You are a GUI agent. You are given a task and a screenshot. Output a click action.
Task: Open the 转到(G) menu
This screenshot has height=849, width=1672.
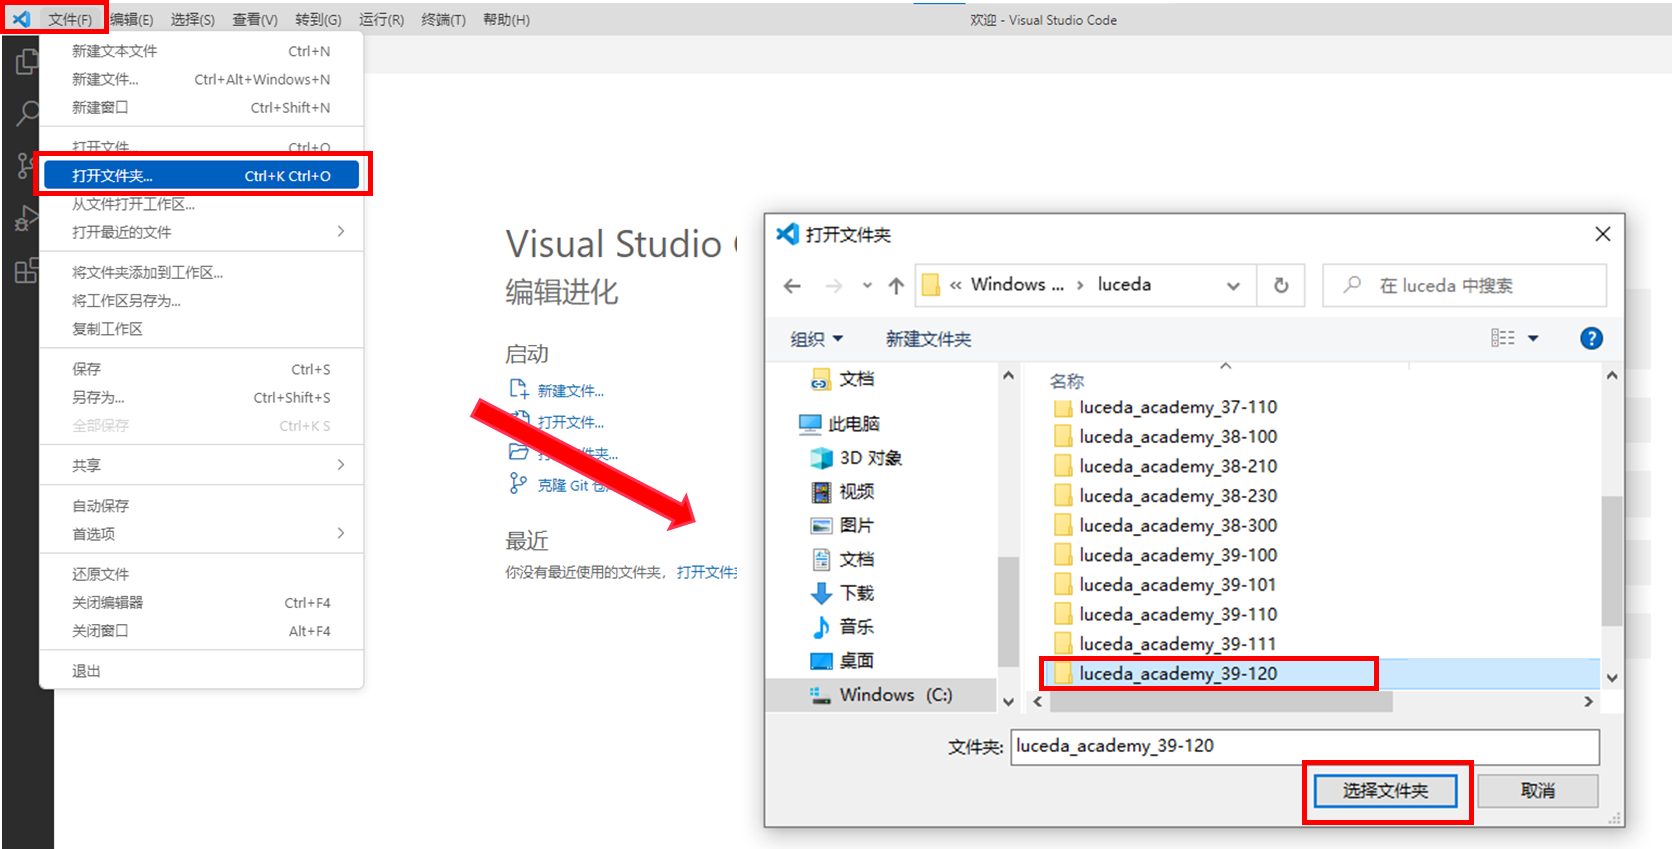pyautogui.click(x=318, y=20)
